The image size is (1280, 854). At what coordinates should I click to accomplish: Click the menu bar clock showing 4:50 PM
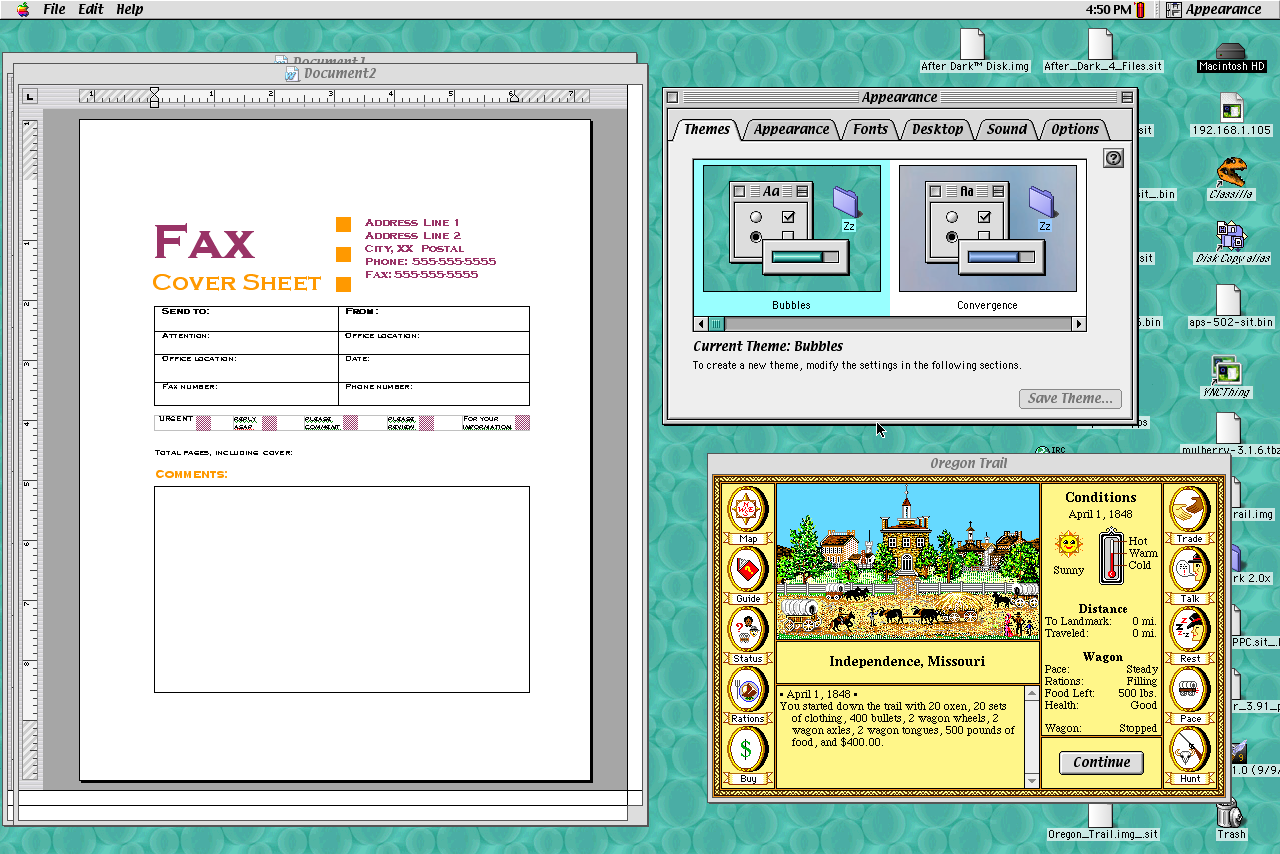click(1108, 9)
